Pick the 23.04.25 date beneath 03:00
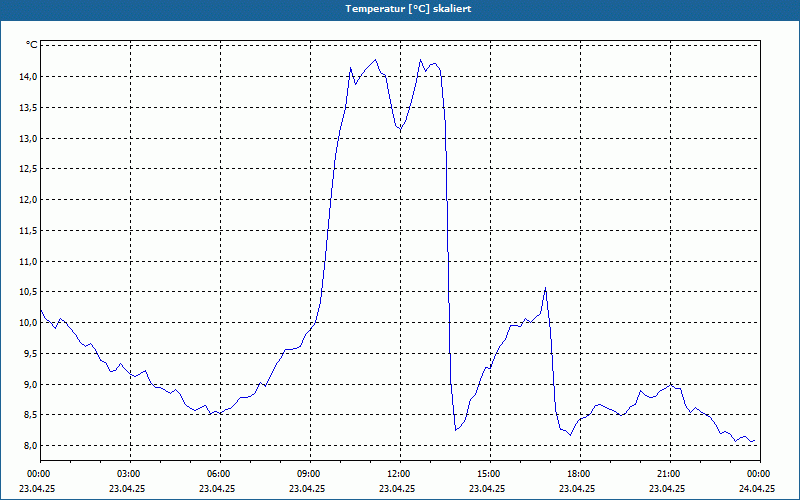 tap(127, 488)
